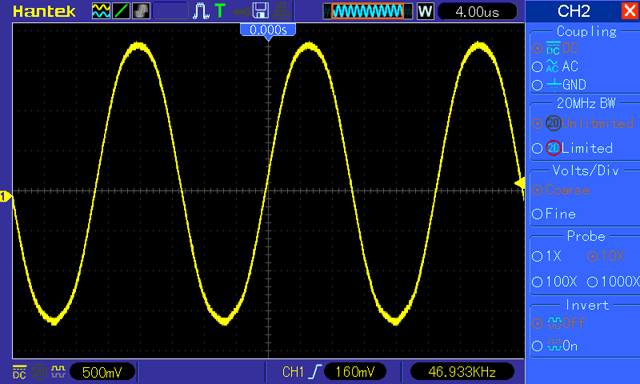Click the Hantek logo
Screen dimensions: 640x384
(x=44, y=11)
